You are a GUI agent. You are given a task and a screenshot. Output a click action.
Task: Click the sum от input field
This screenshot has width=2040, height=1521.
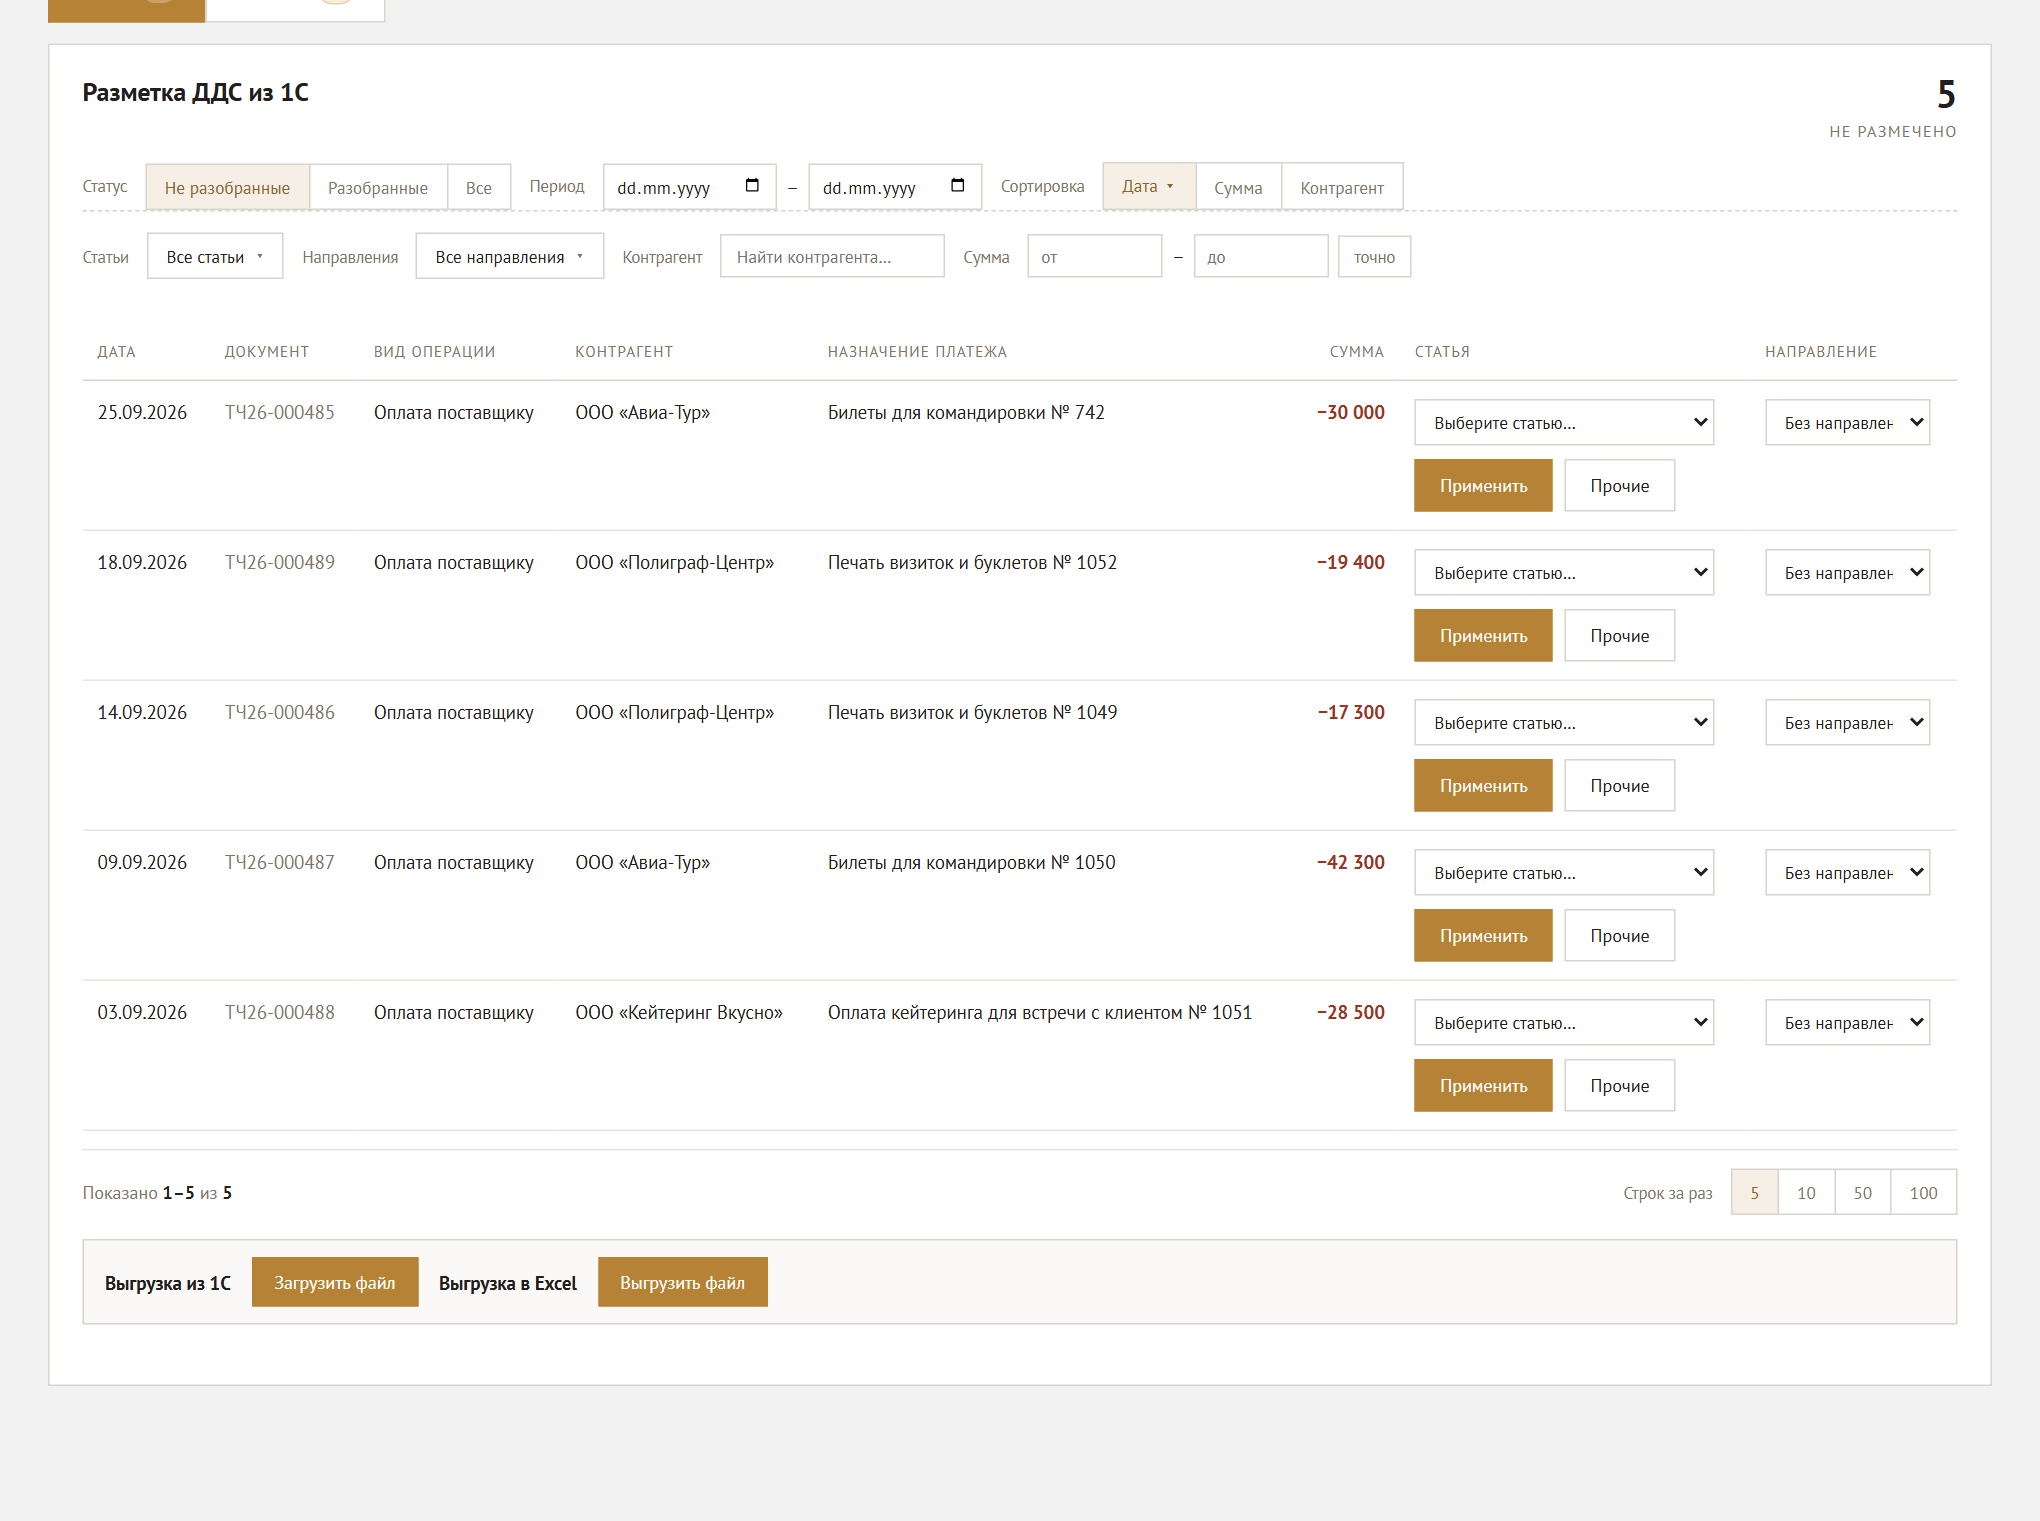pyautogui.click(x=1094, y=257)
